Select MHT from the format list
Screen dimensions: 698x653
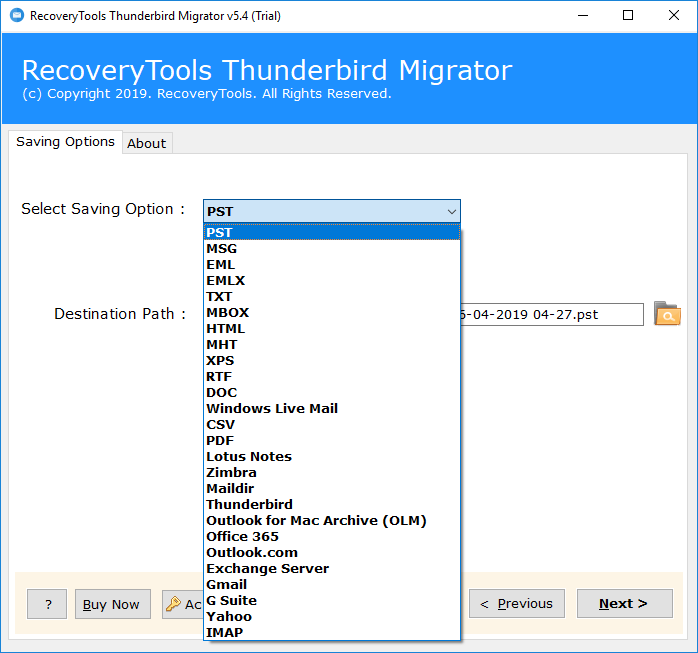(x=332, y=345)
